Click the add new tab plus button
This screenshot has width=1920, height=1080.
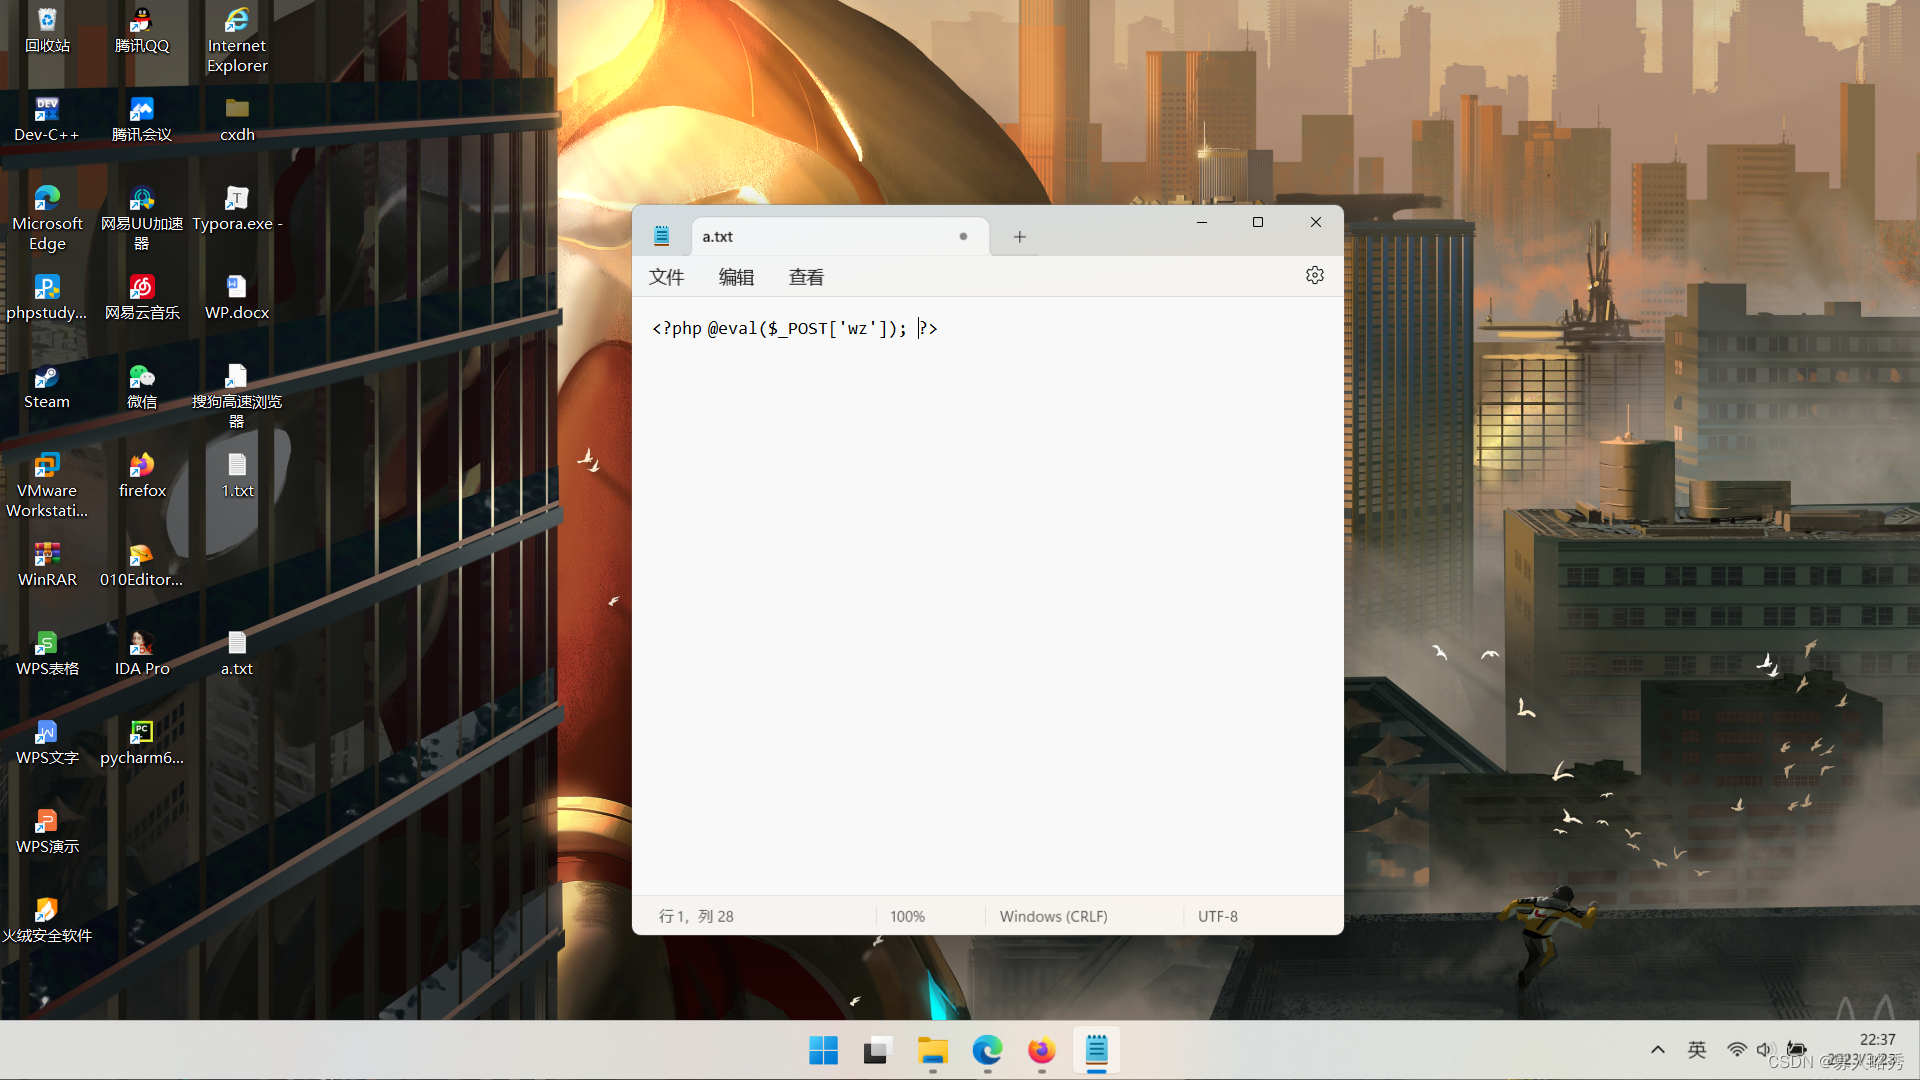click(x=1019, y=237)
